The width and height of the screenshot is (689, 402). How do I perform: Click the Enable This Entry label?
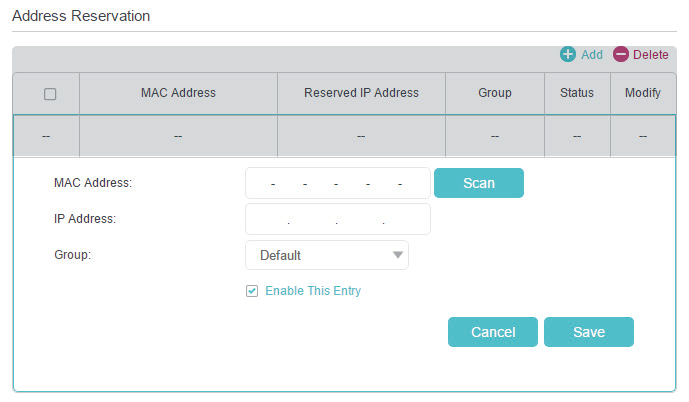(x=313, y=291)
